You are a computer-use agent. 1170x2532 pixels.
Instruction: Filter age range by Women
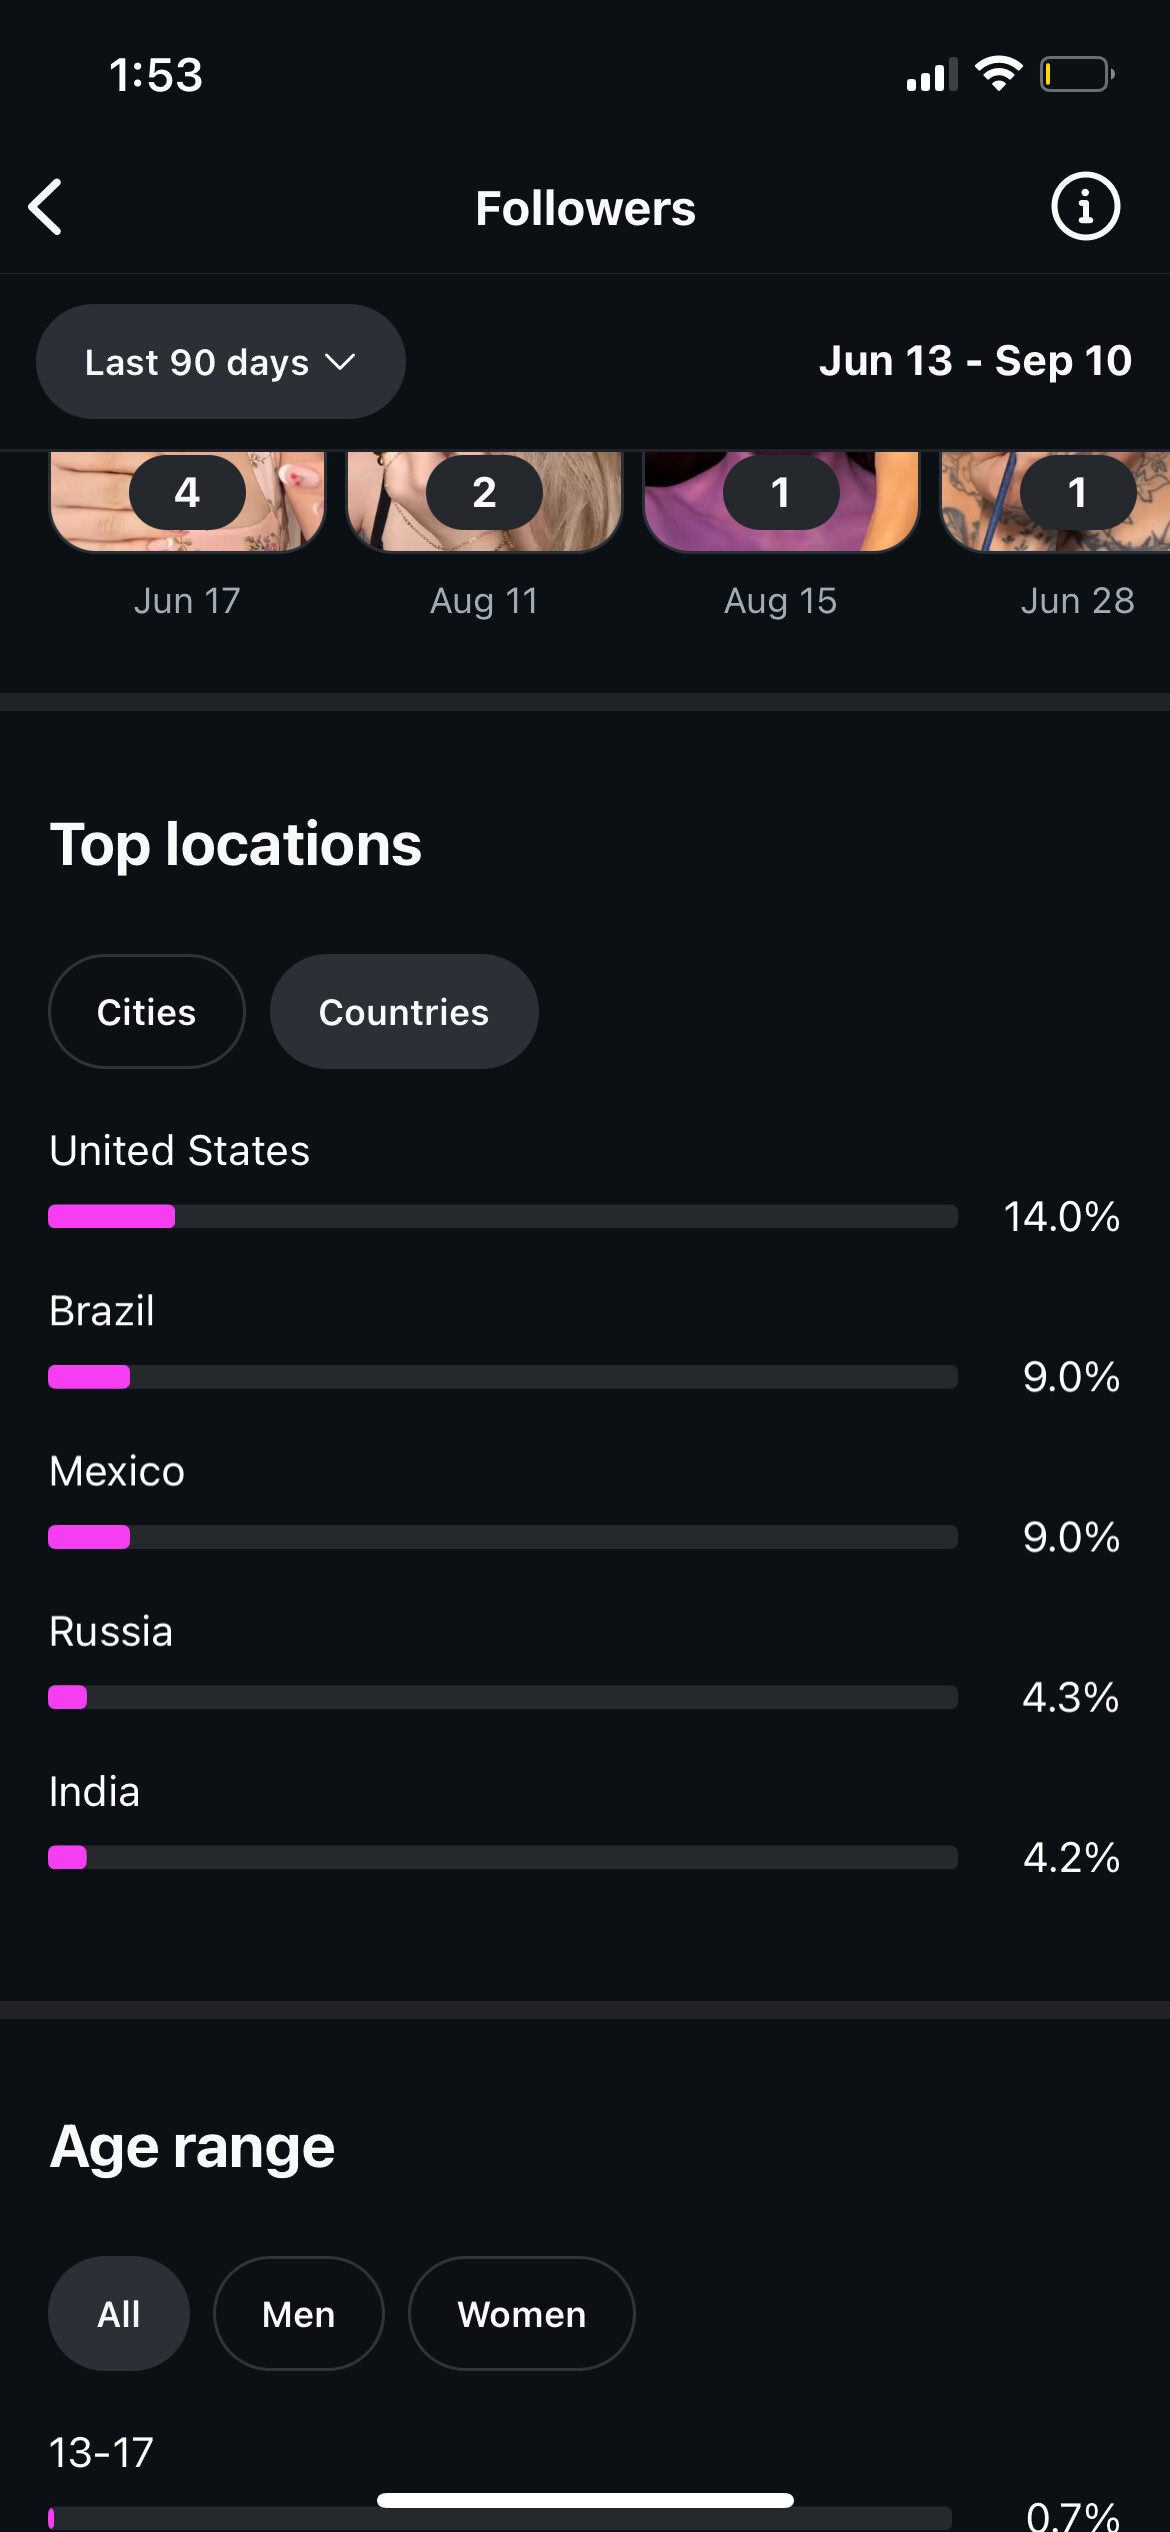(x=521, y=2314)
